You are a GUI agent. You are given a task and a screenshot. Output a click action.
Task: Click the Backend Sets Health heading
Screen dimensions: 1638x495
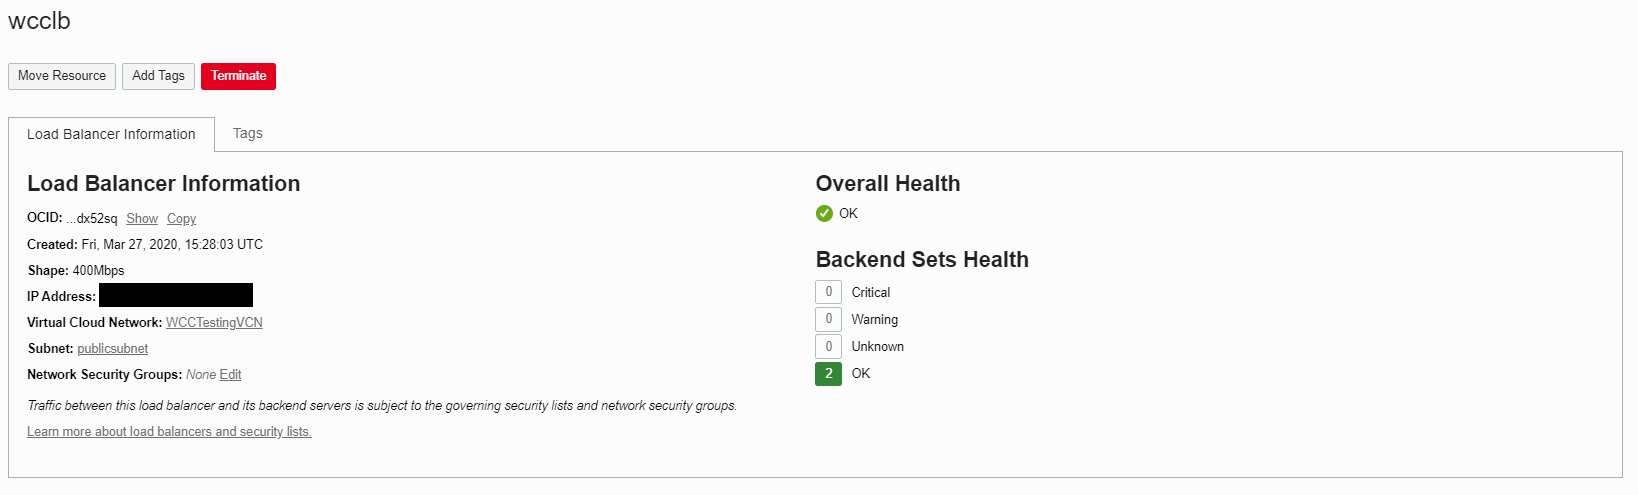point(922,259)
